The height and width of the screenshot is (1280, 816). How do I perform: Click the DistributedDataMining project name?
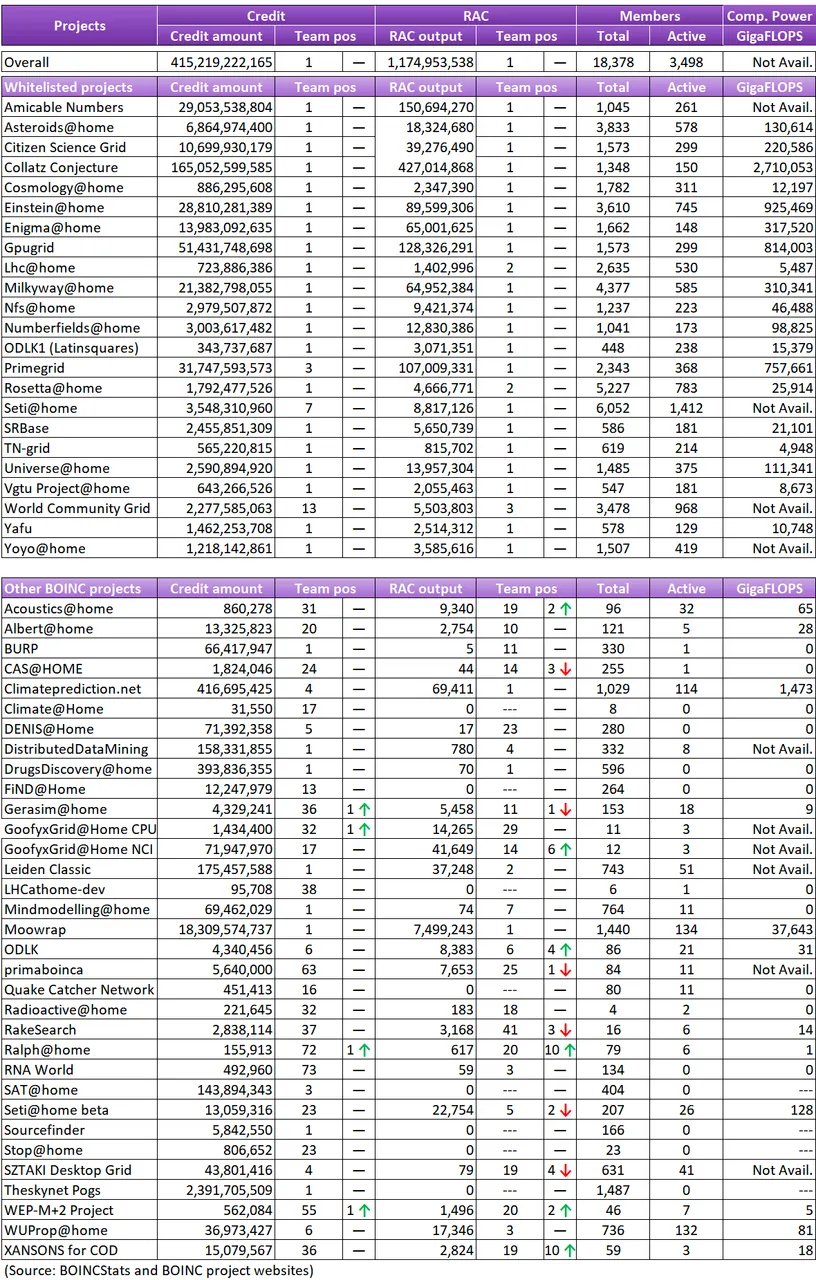point(76,749)
